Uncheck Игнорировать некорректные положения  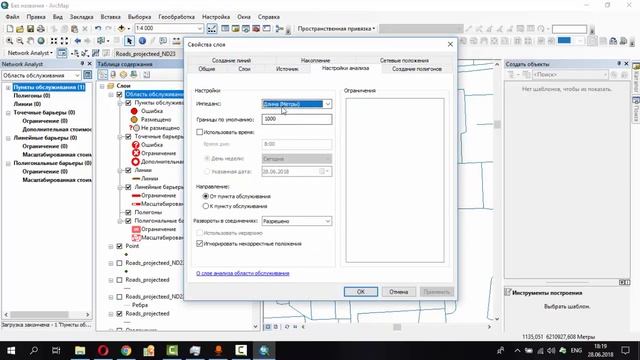coord(200,244)
